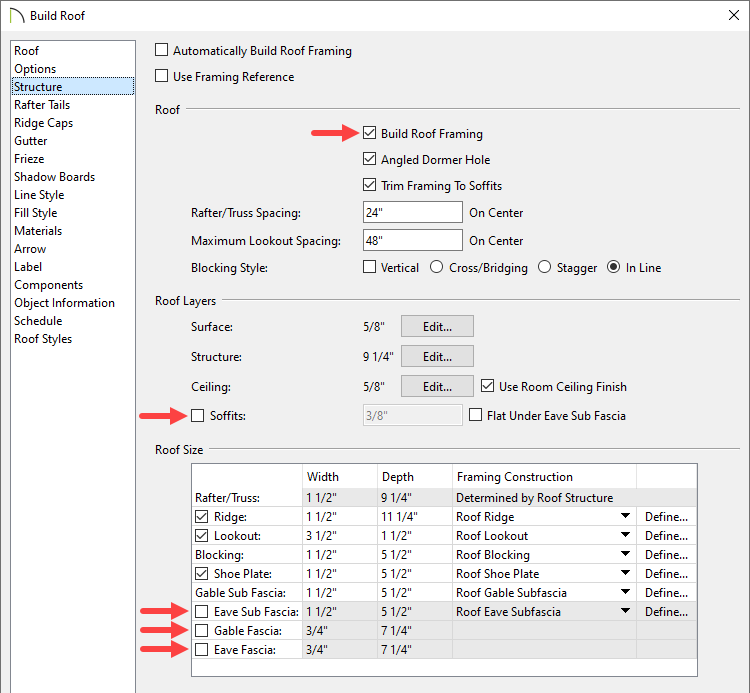The image size is (750, 693).
Task: Uncheck the Lookout row checkbox
Action: pos(202,536)
